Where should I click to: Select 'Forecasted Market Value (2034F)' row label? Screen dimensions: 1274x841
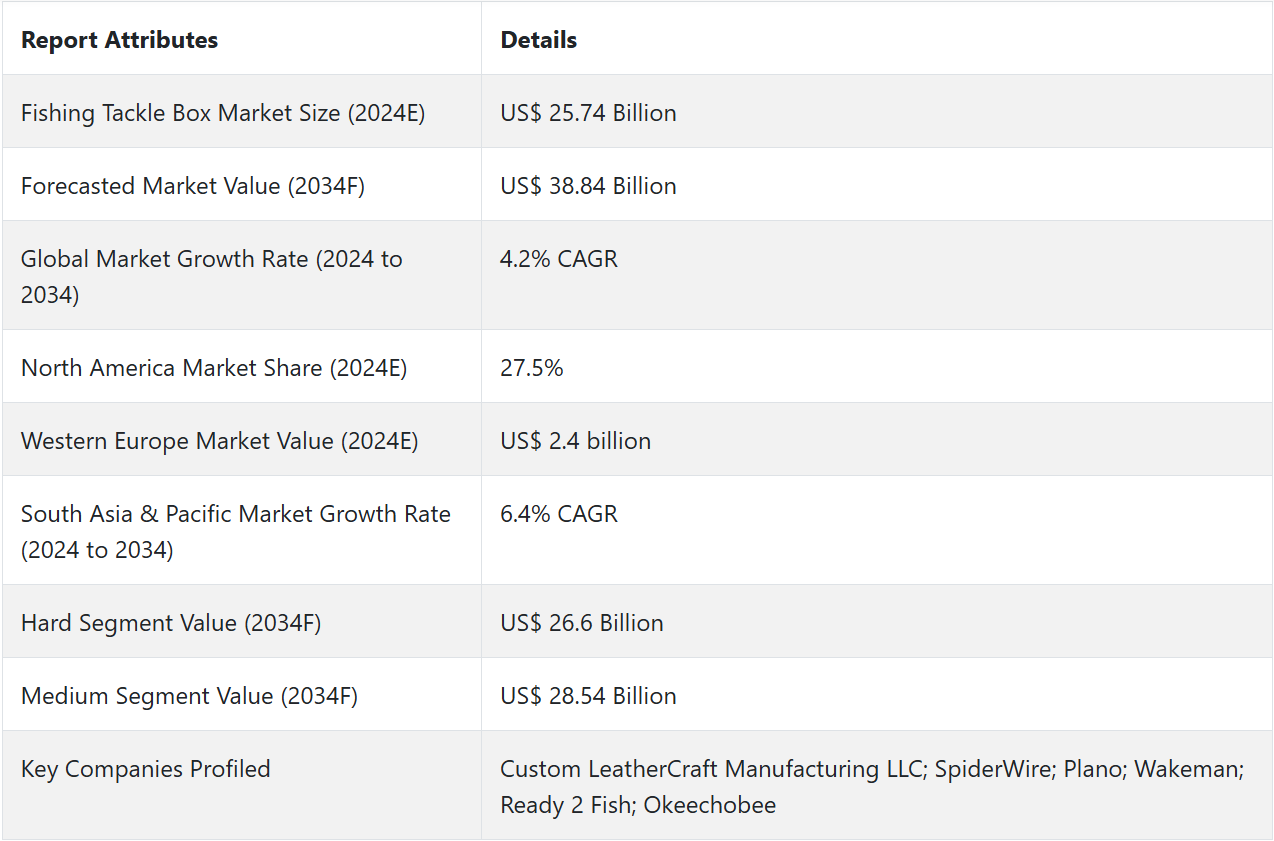[x=192, y=186]
